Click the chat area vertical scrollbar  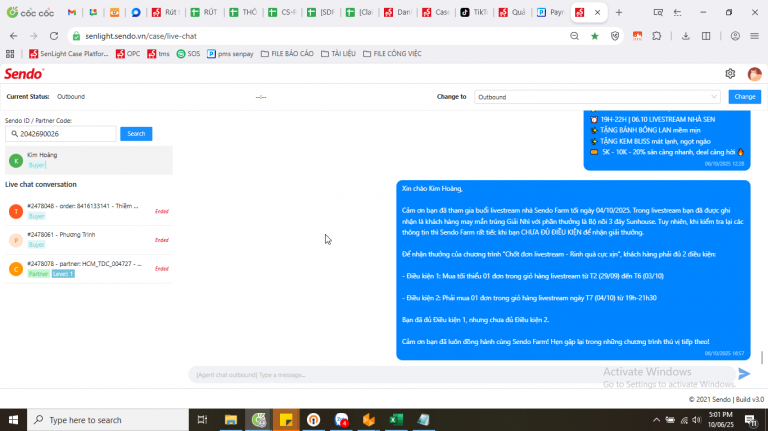[762, 358]
